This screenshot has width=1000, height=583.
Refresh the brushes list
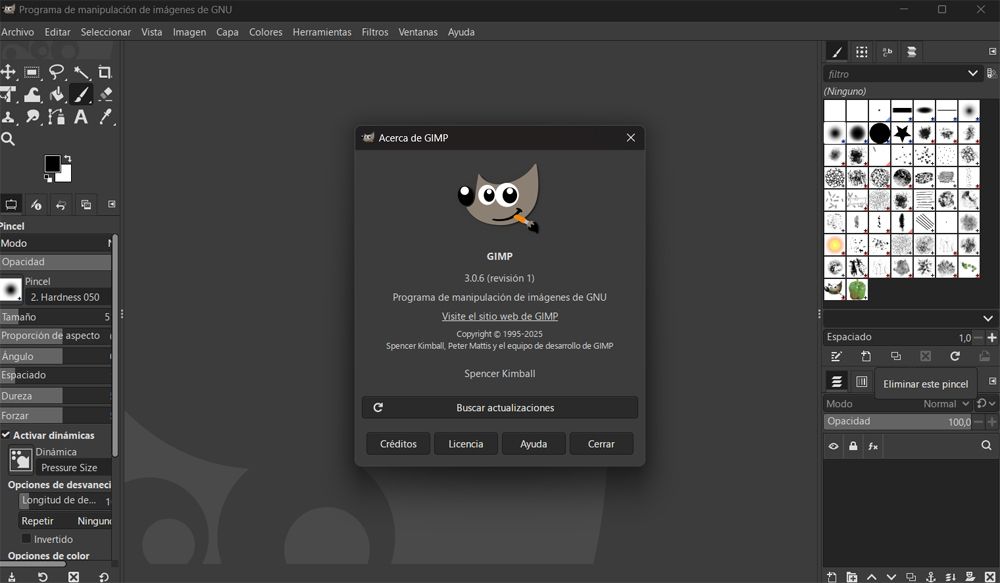coord(956,355)
